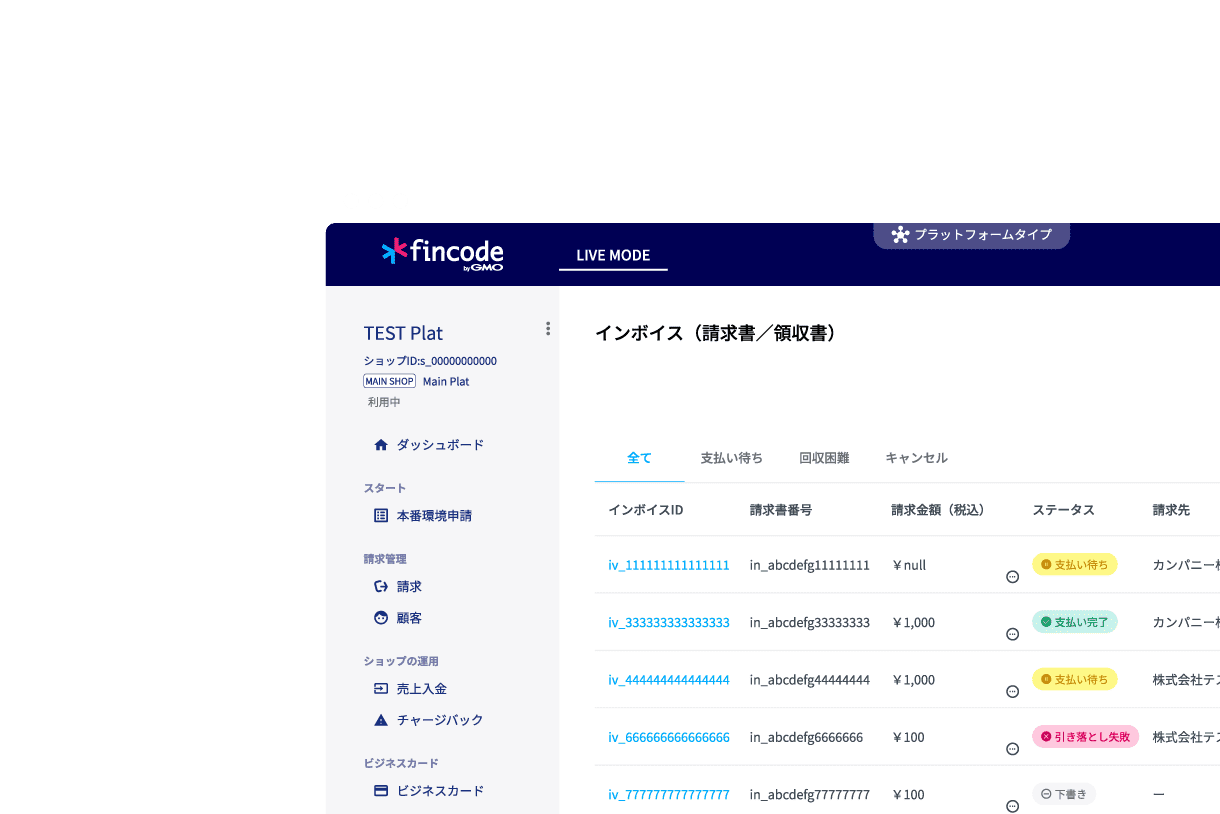Open invoice link iv_333333333333333

tap(668, 622)
